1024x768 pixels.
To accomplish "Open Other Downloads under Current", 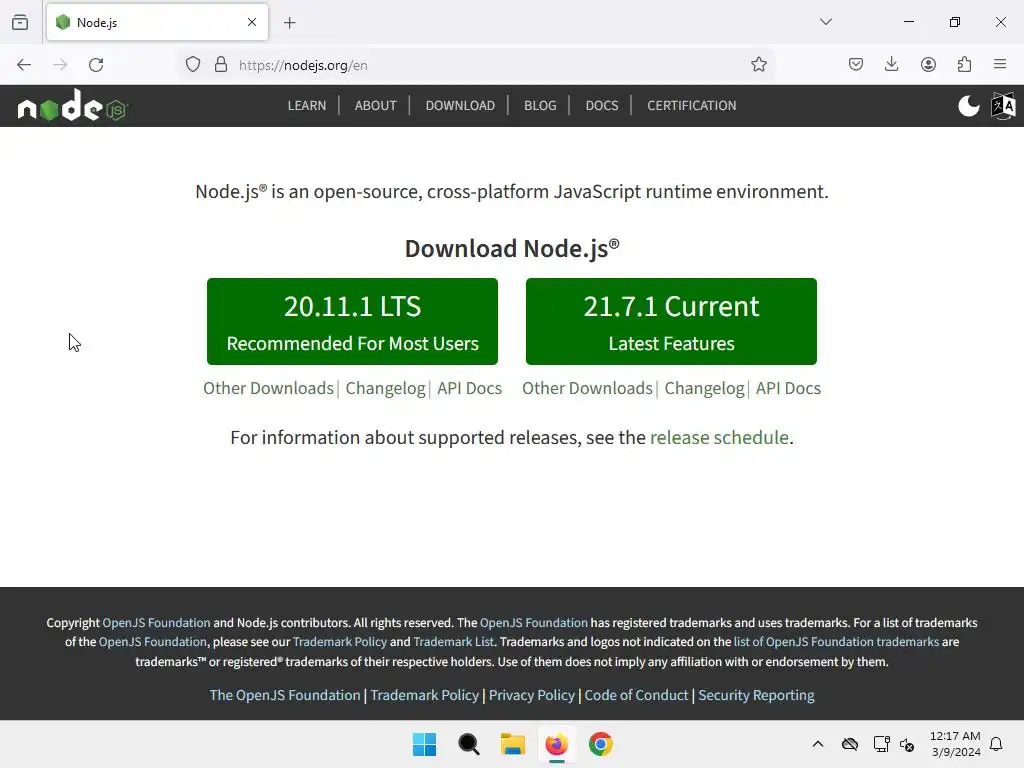I will pos(587,388).
